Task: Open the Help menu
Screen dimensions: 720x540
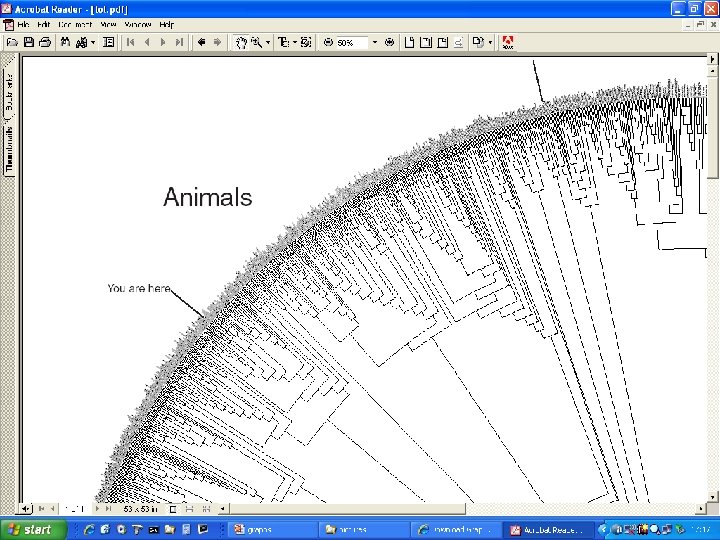Action: coord(167,24)
